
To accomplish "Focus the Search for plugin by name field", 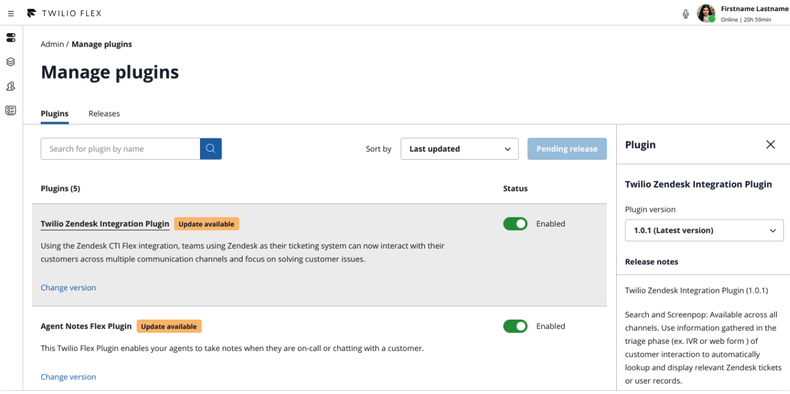I will (120, 149).
